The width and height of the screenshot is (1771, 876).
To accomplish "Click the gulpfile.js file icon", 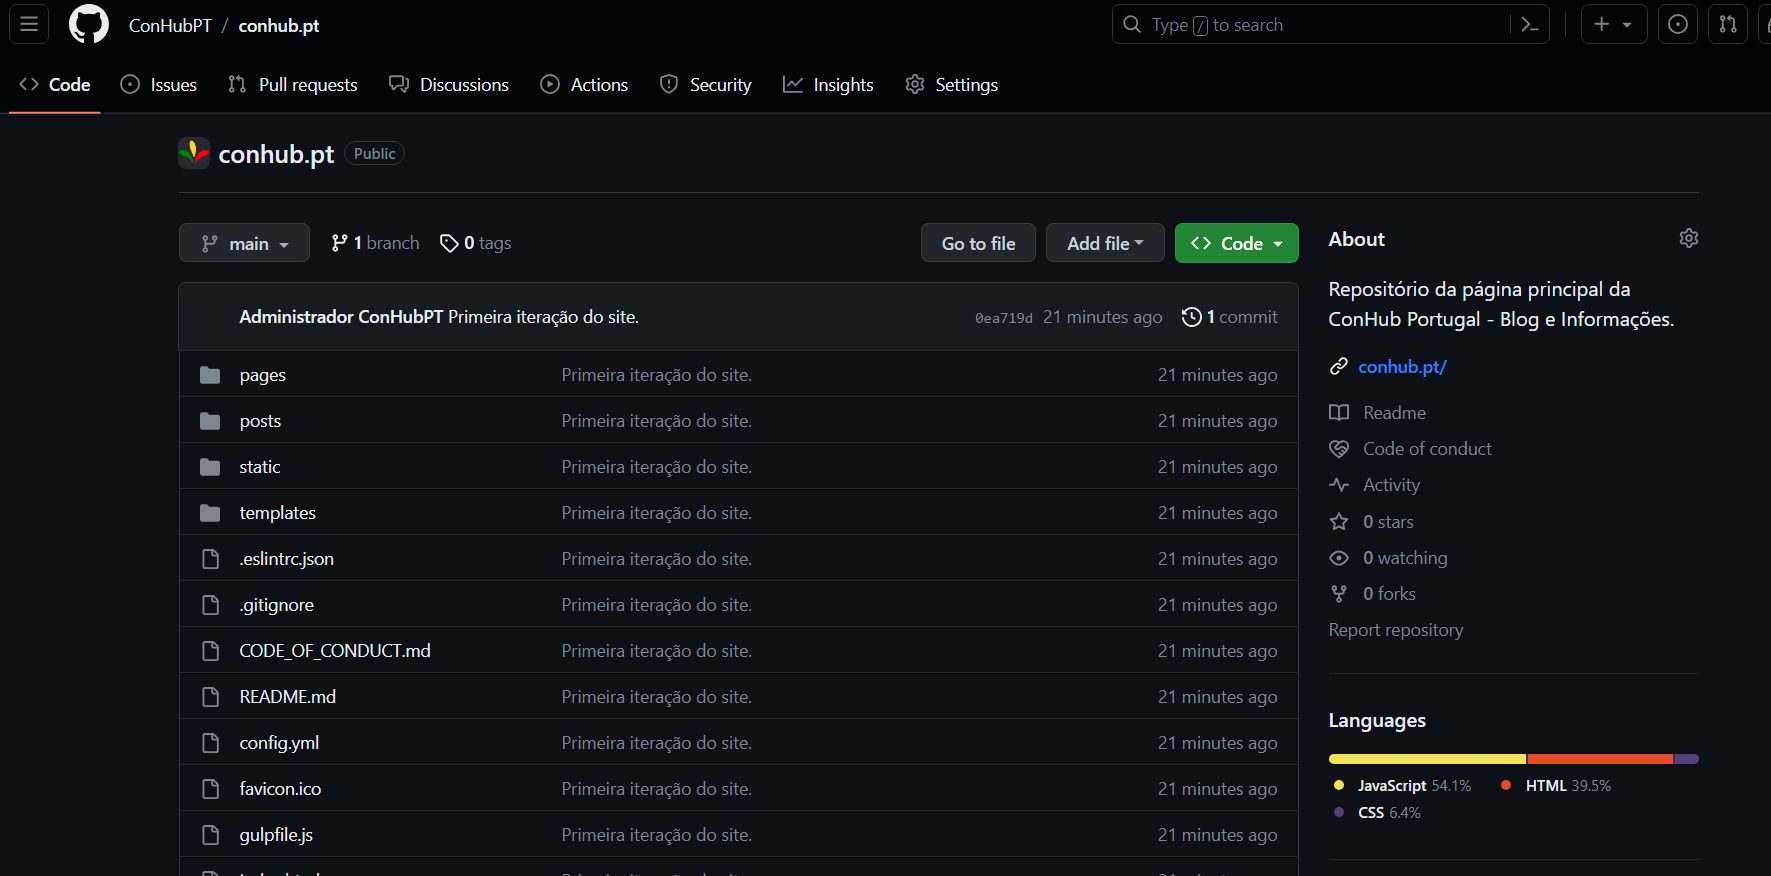I will click(210, 835).
